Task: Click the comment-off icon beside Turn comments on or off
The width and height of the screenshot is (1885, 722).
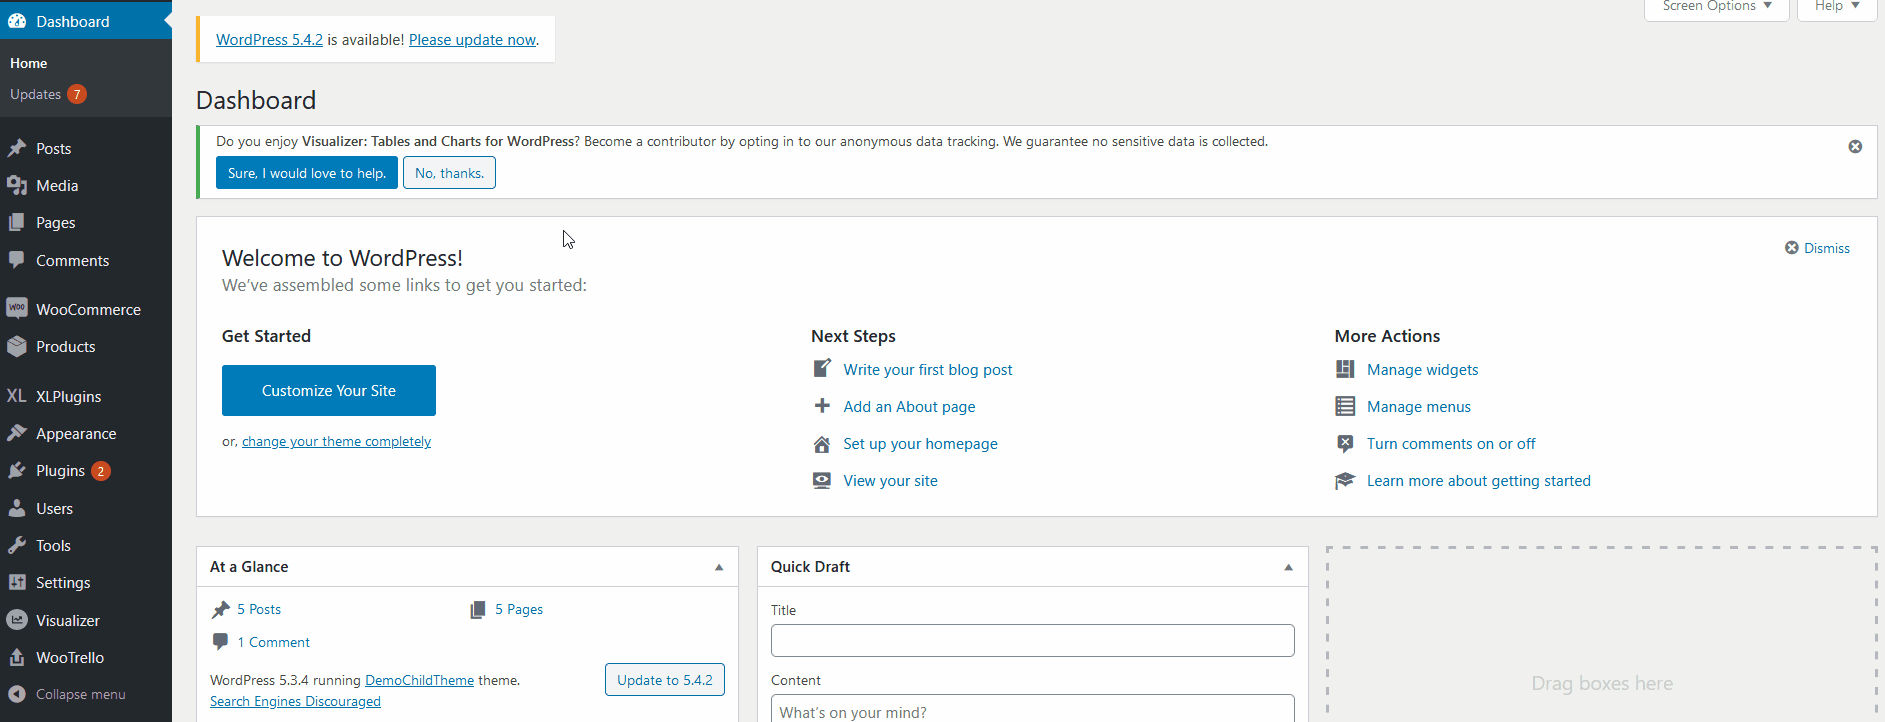Action: [x=1345, y=443]
